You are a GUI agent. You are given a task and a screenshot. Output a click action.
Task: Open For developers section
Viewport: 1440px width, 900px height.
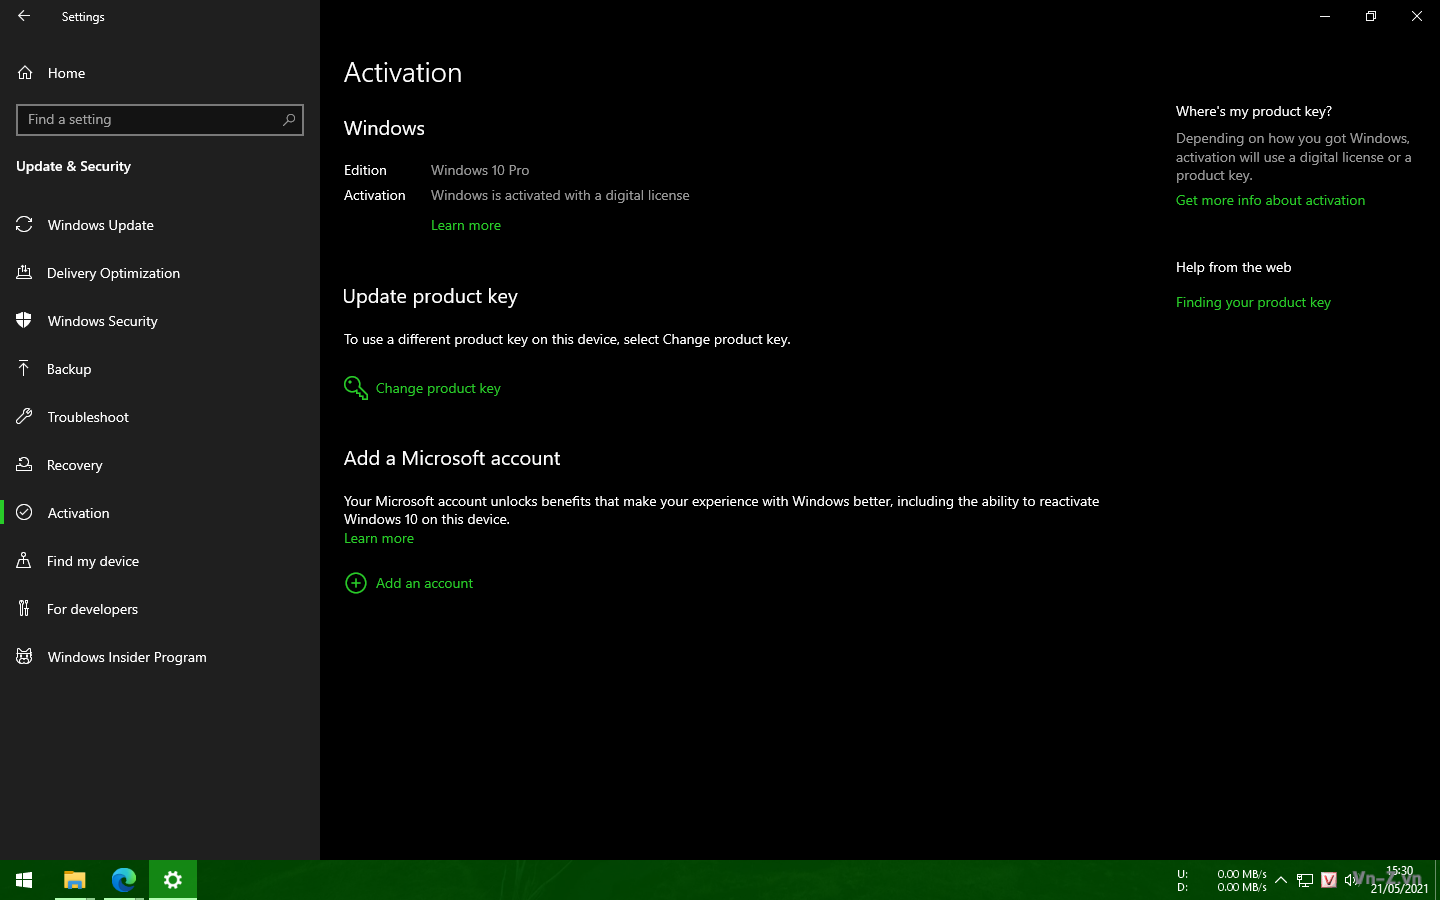[160, 609]
